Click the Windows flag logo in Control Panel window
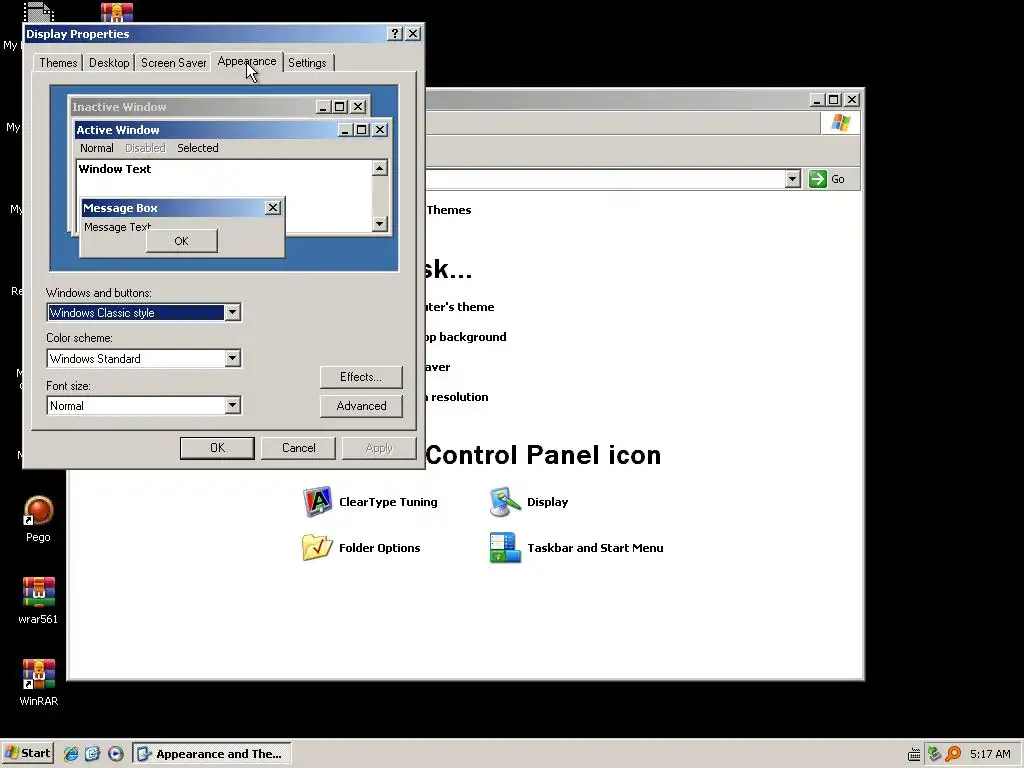The width and height of the screenshot is (1024, 768). 840,123
